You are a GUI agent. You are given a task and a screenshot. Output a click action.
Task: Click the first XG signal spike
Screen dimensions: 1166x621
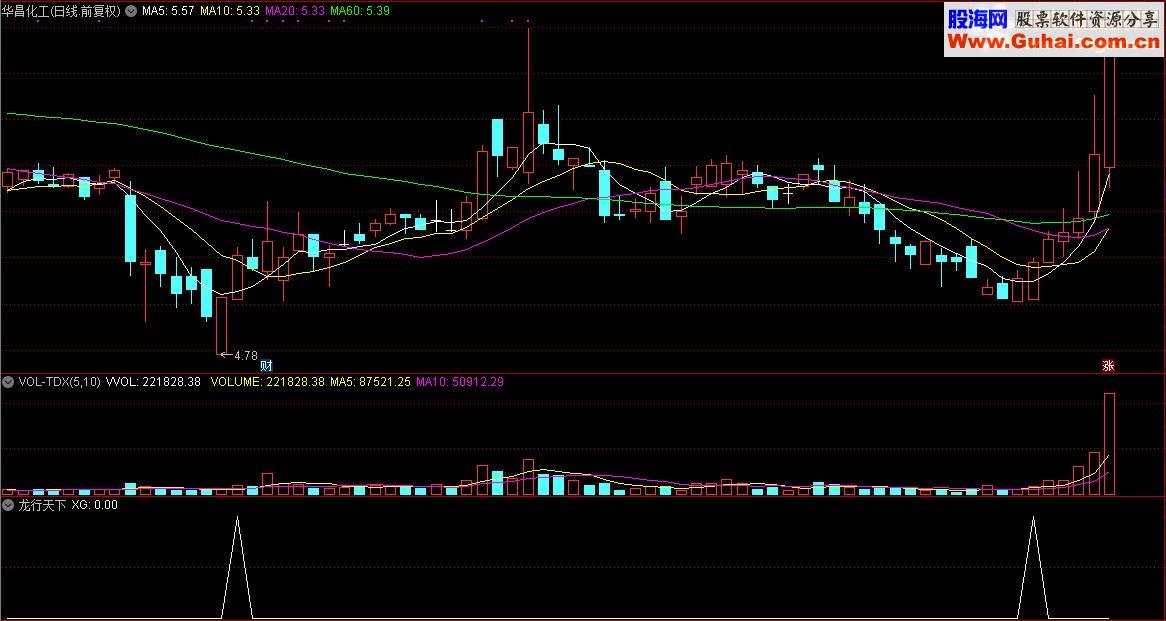(237, 567)
